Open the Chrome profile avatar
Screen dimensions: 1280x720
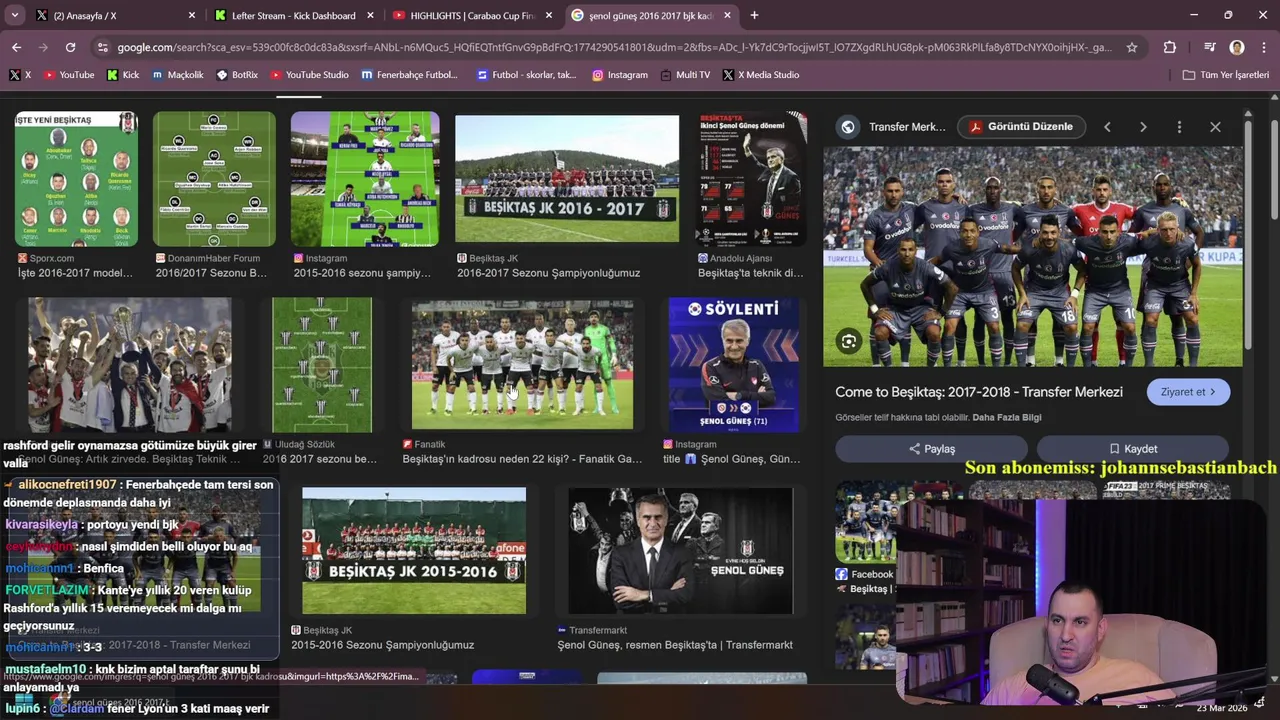click(x=1237, y=47)
